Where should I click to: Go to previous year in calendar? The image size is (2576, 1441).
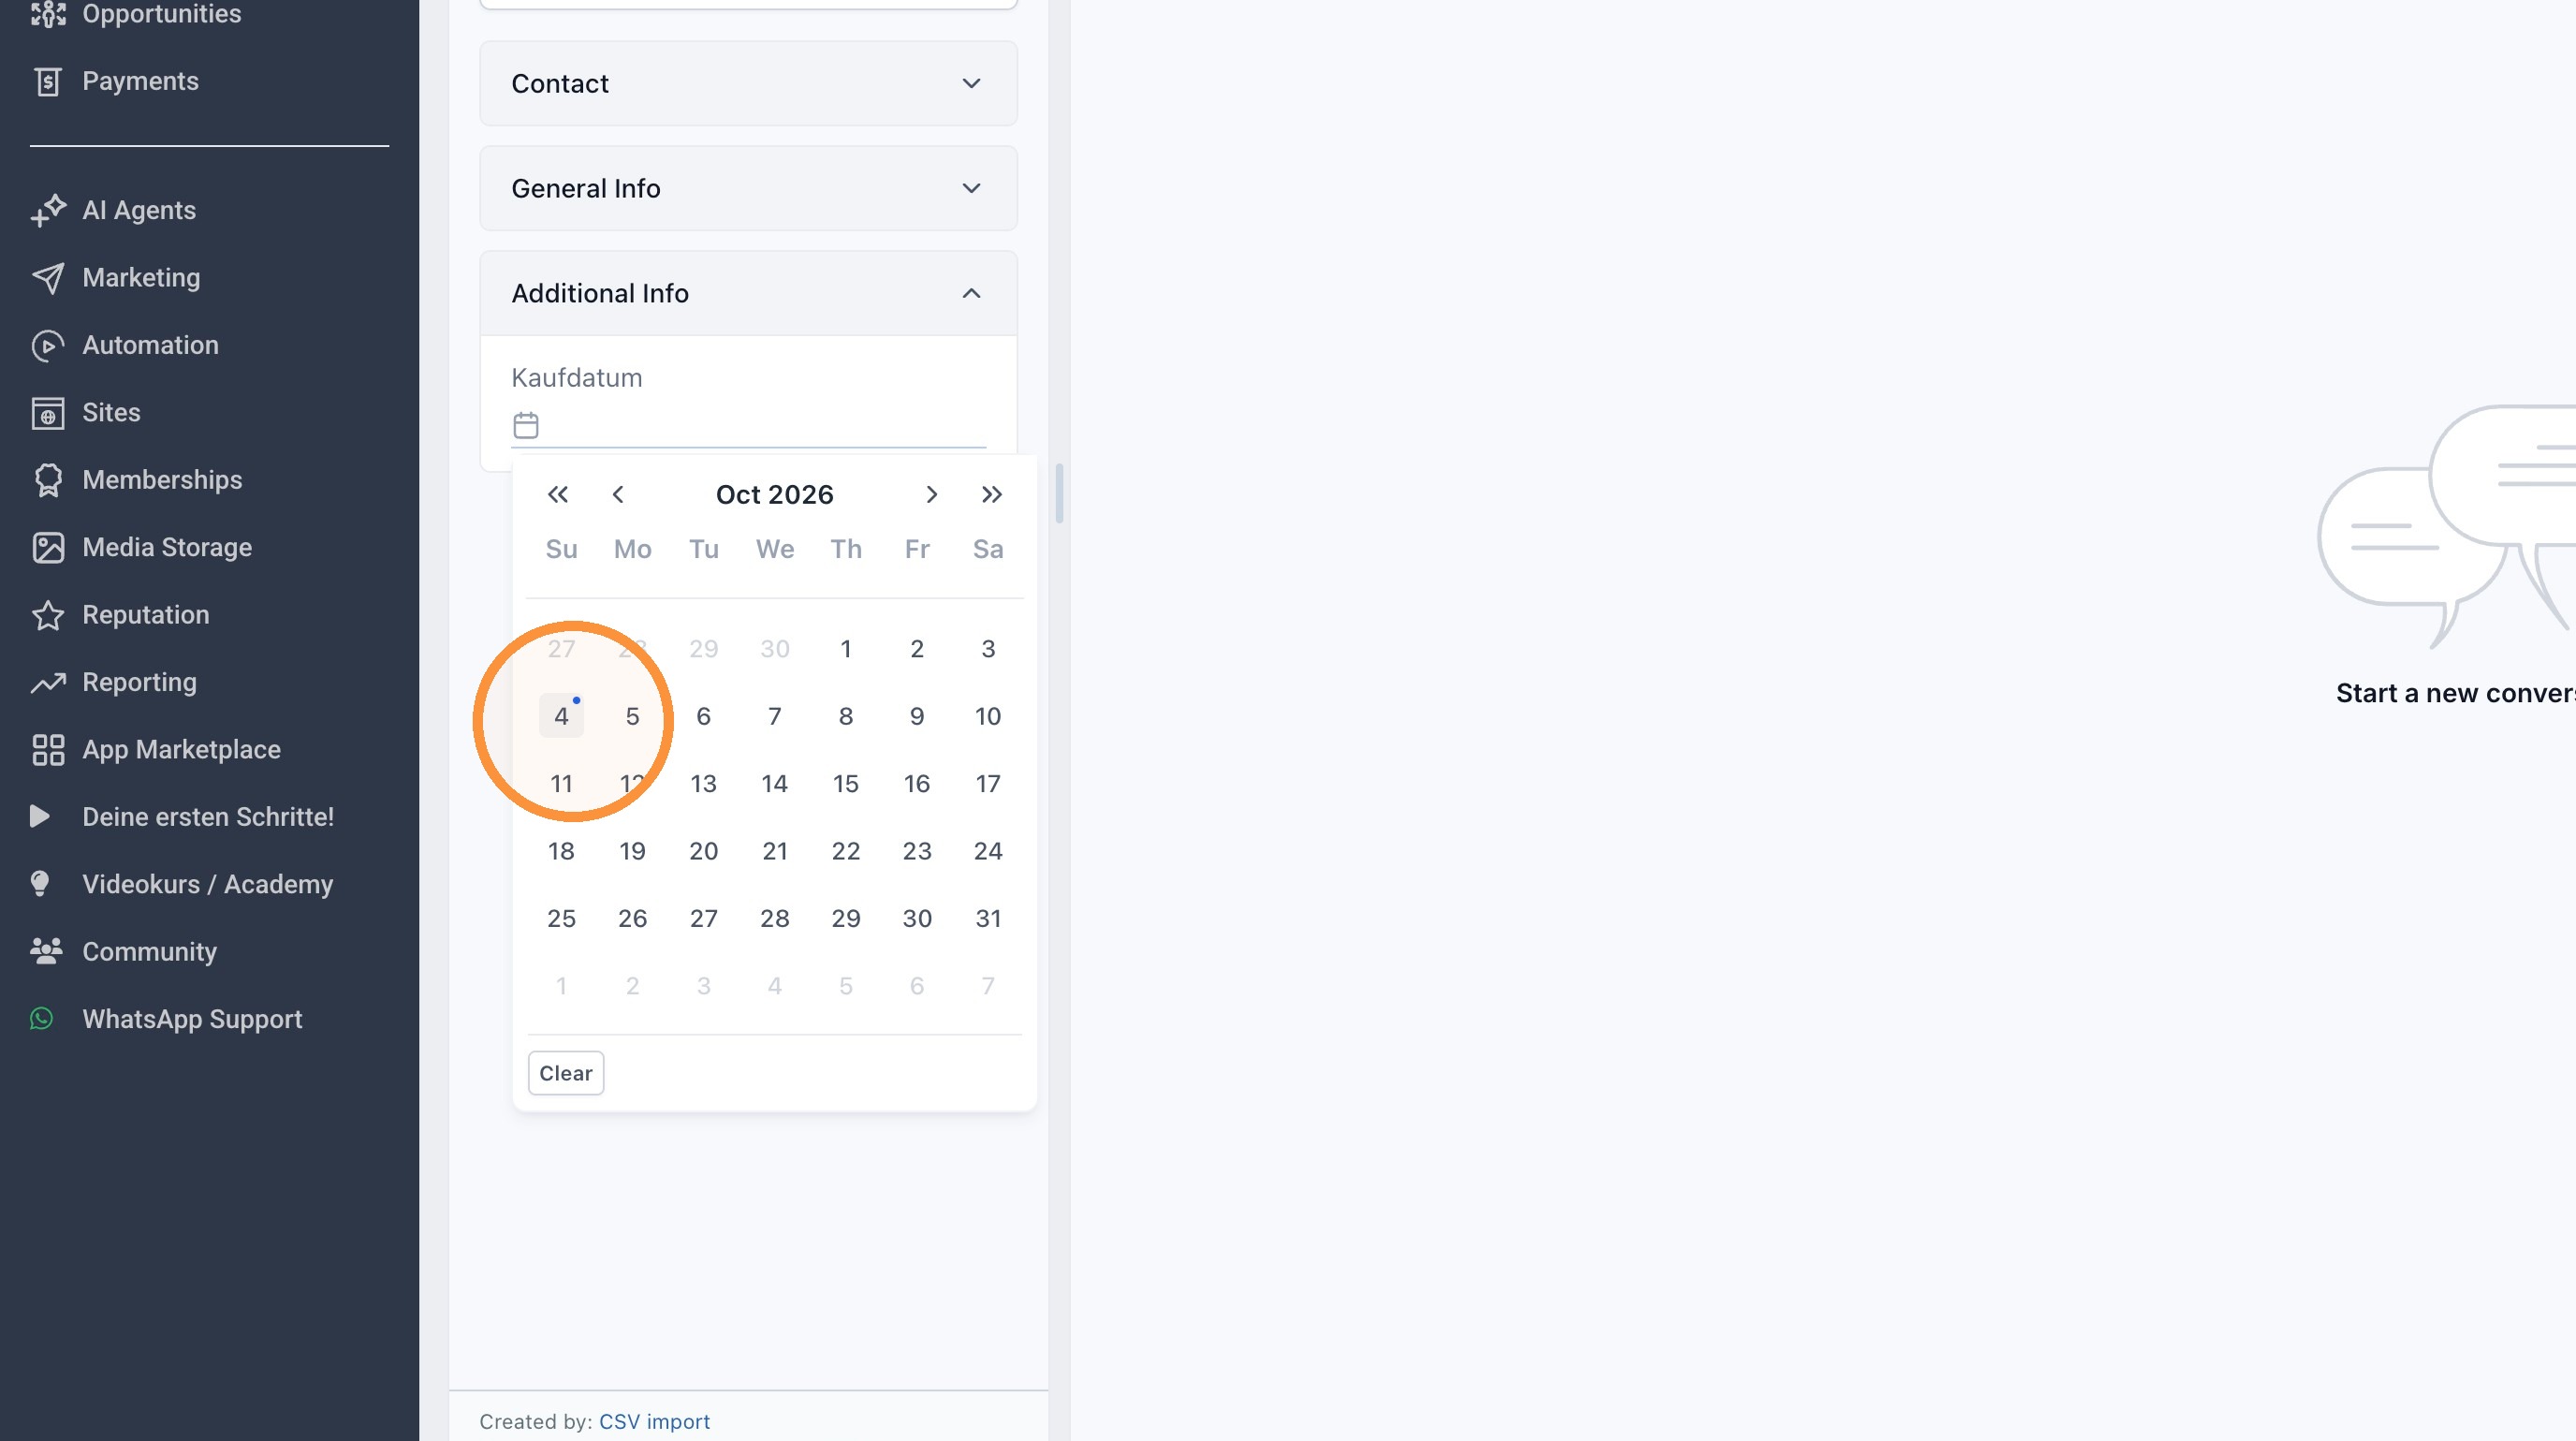coord(558,495)
